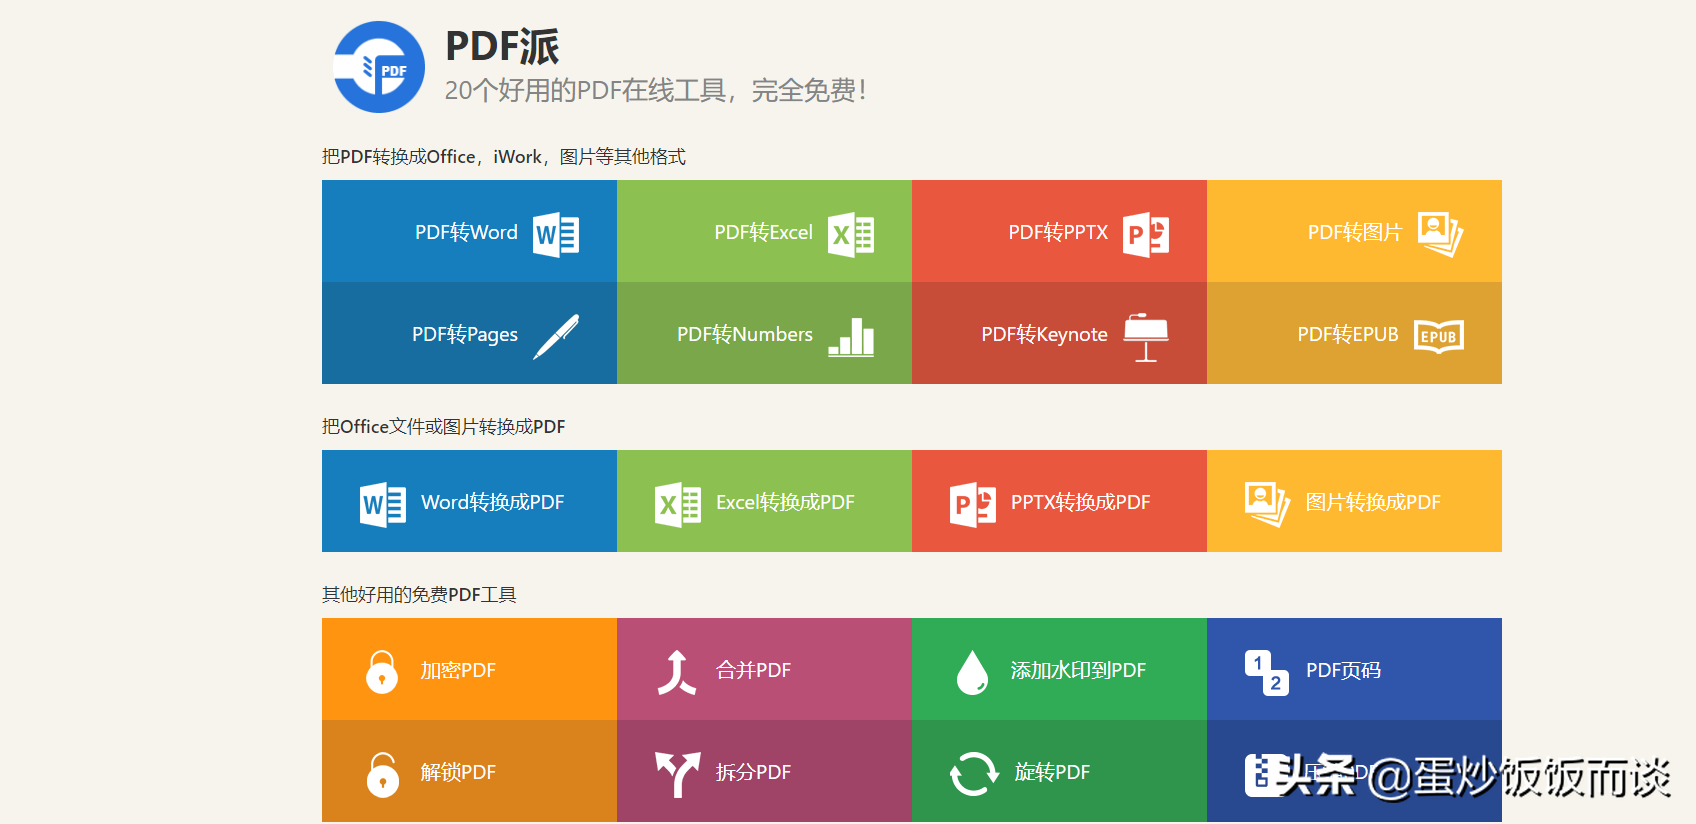The image size is (1696, 824).
Task: Click the bar chart icon in PDF转Numbers tile
Action: point(851,337)
